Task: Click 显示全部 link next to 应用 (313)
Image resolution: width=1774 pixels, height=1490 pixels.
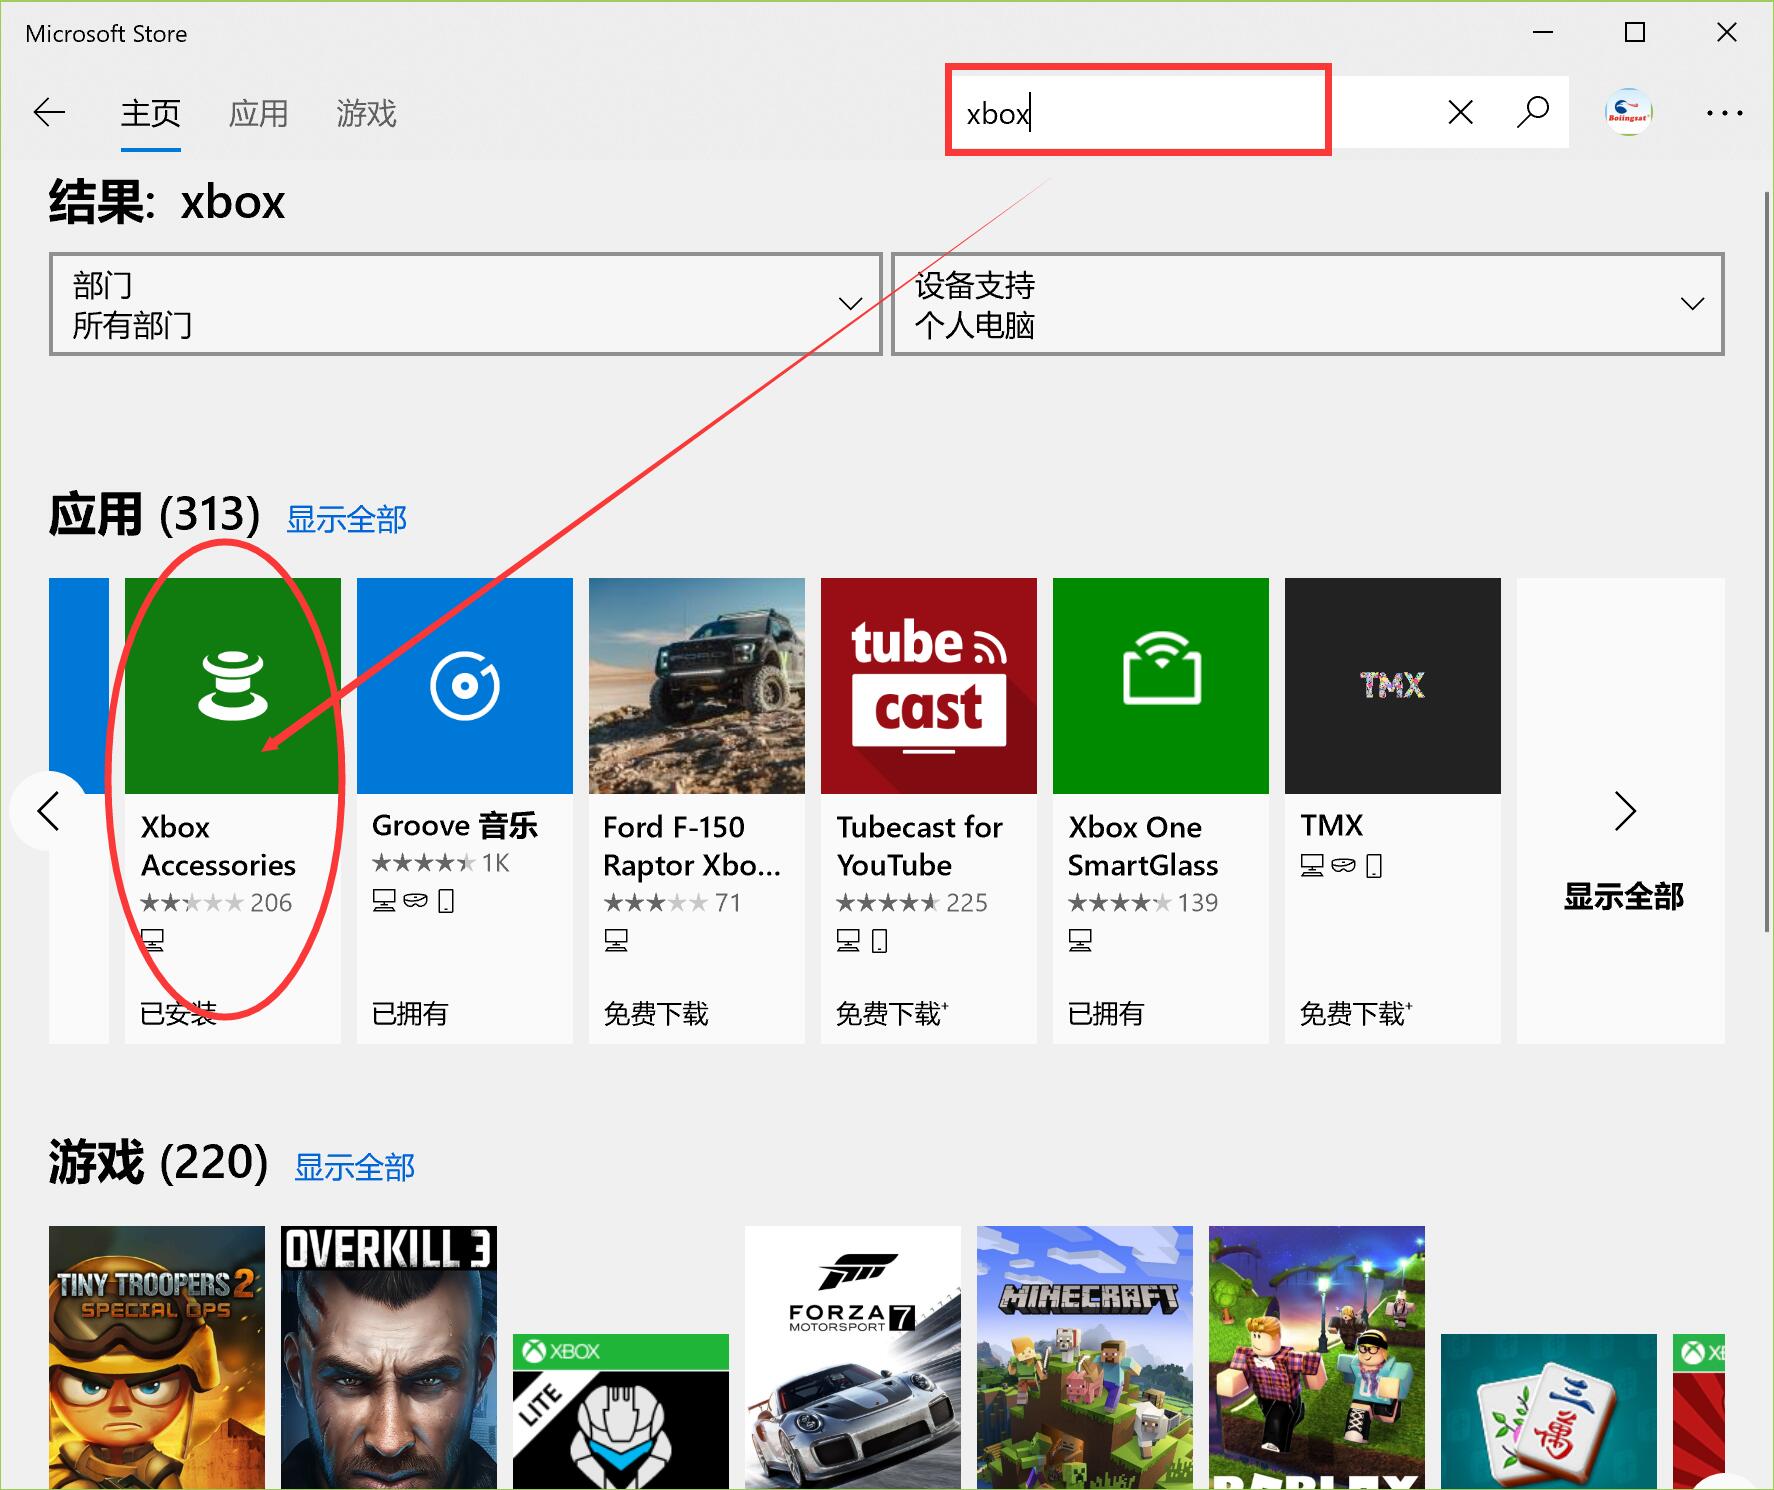Action: (x=346, y=519)
